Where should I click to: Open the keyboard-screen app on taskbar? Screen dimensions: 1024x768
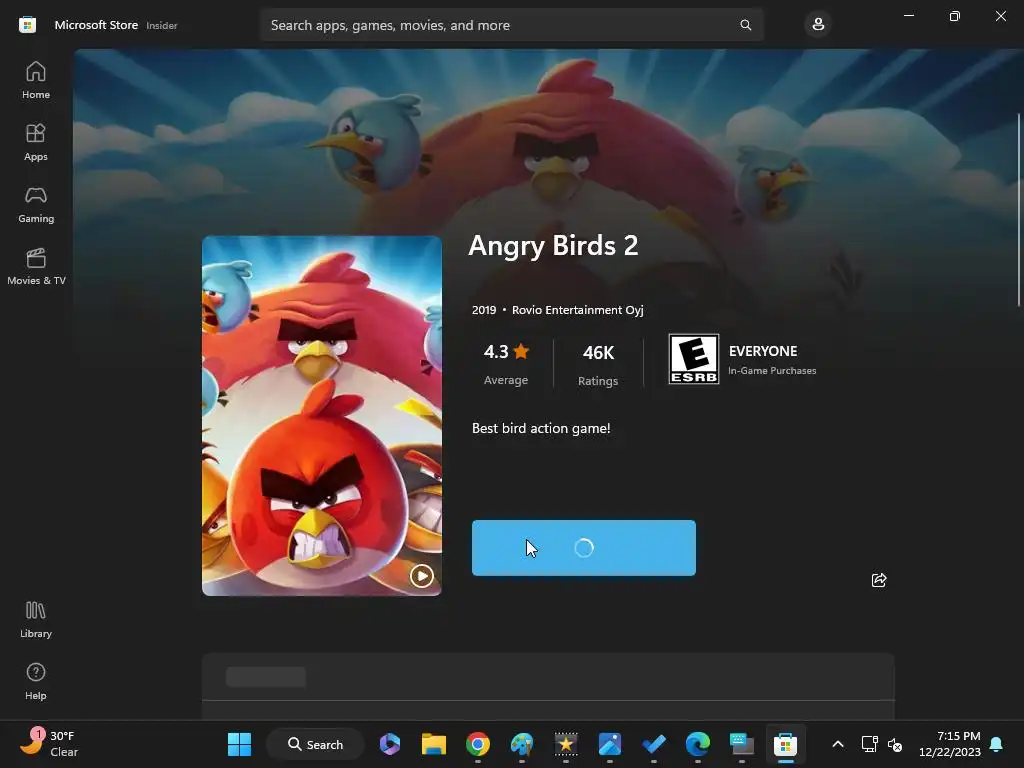coord(741,744)
